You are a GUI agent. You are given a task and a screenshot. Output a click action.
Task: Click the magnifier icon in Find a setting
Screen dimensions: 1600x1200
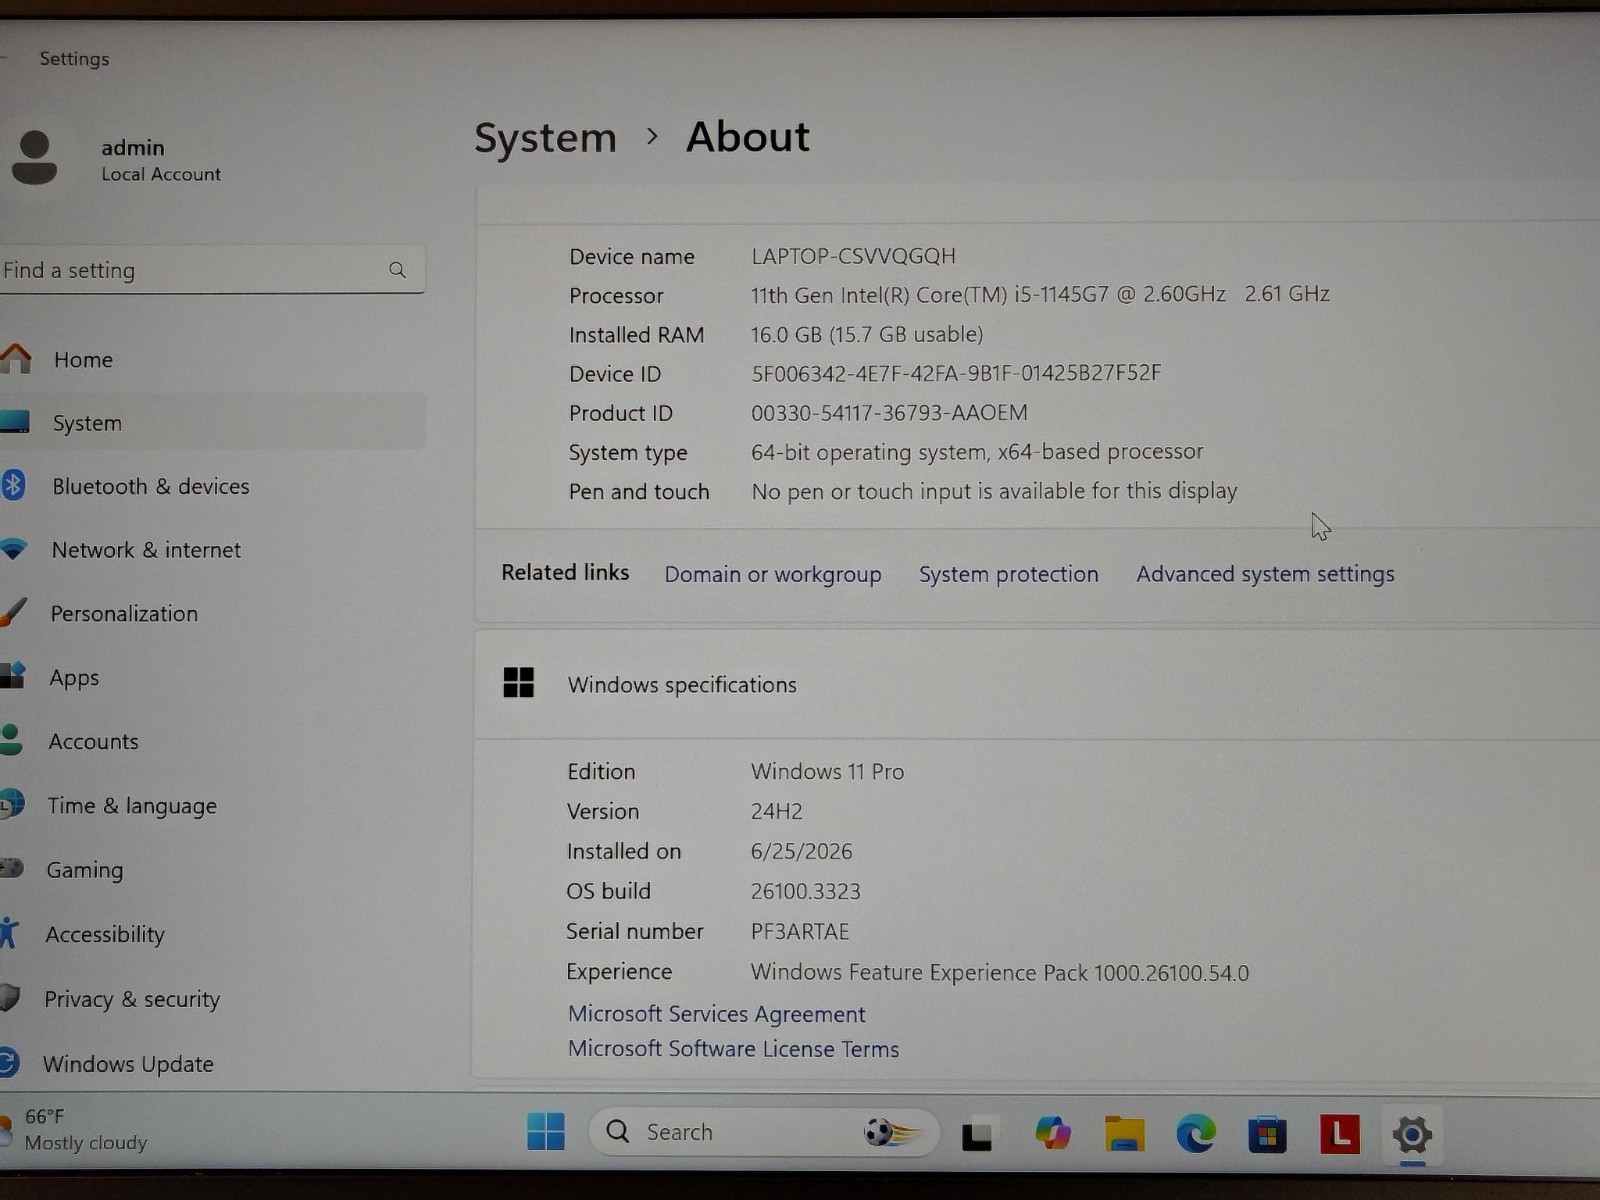coord(397,270)
